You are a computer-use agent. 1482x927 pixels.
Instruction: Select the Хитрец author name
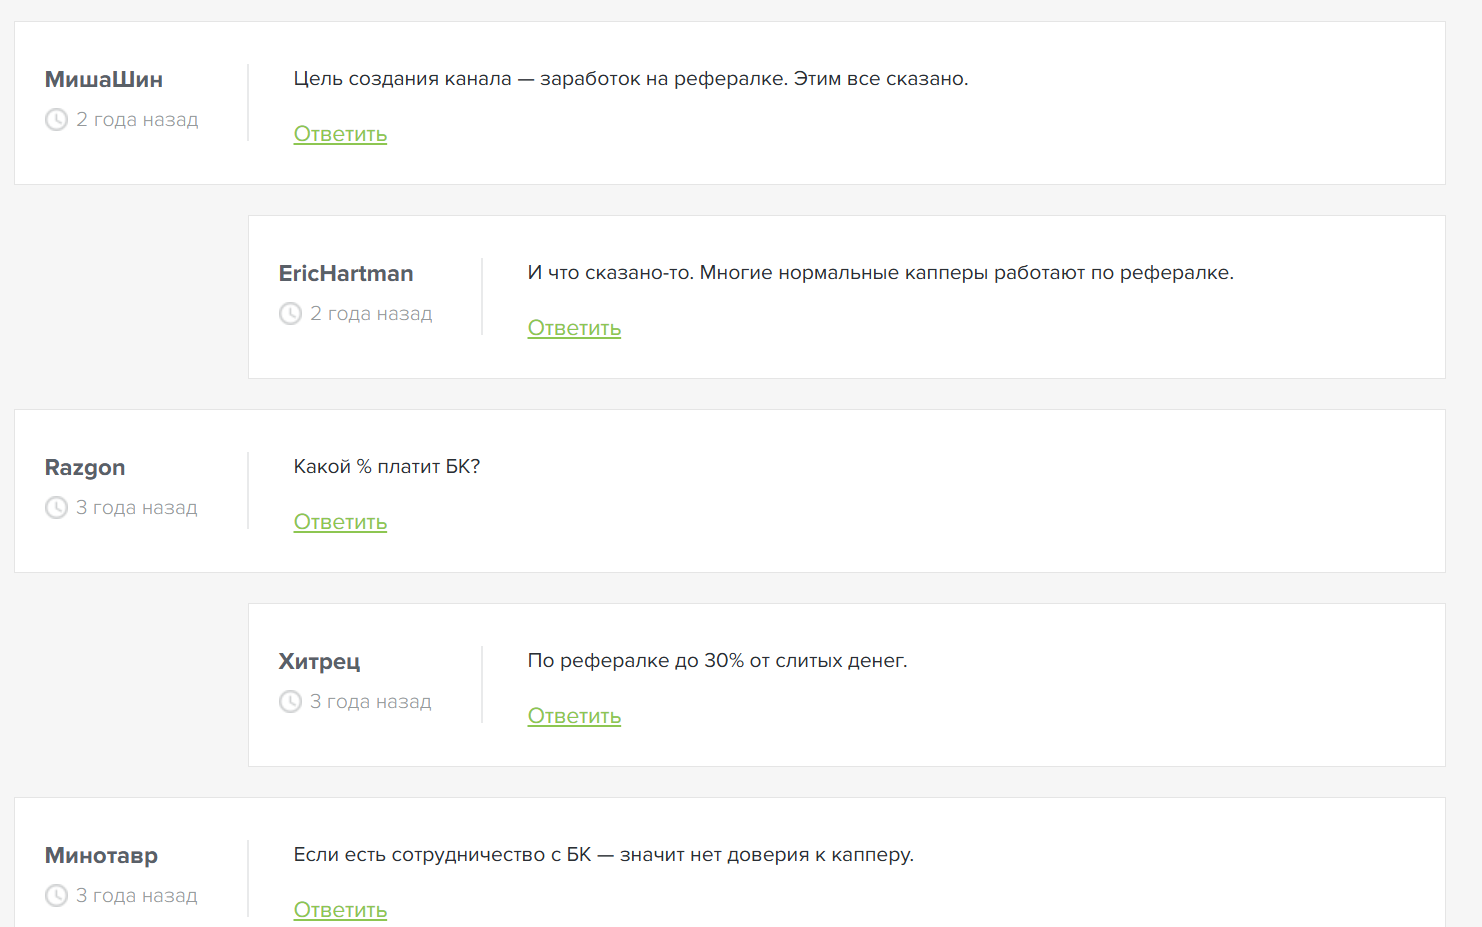point(319,662)
